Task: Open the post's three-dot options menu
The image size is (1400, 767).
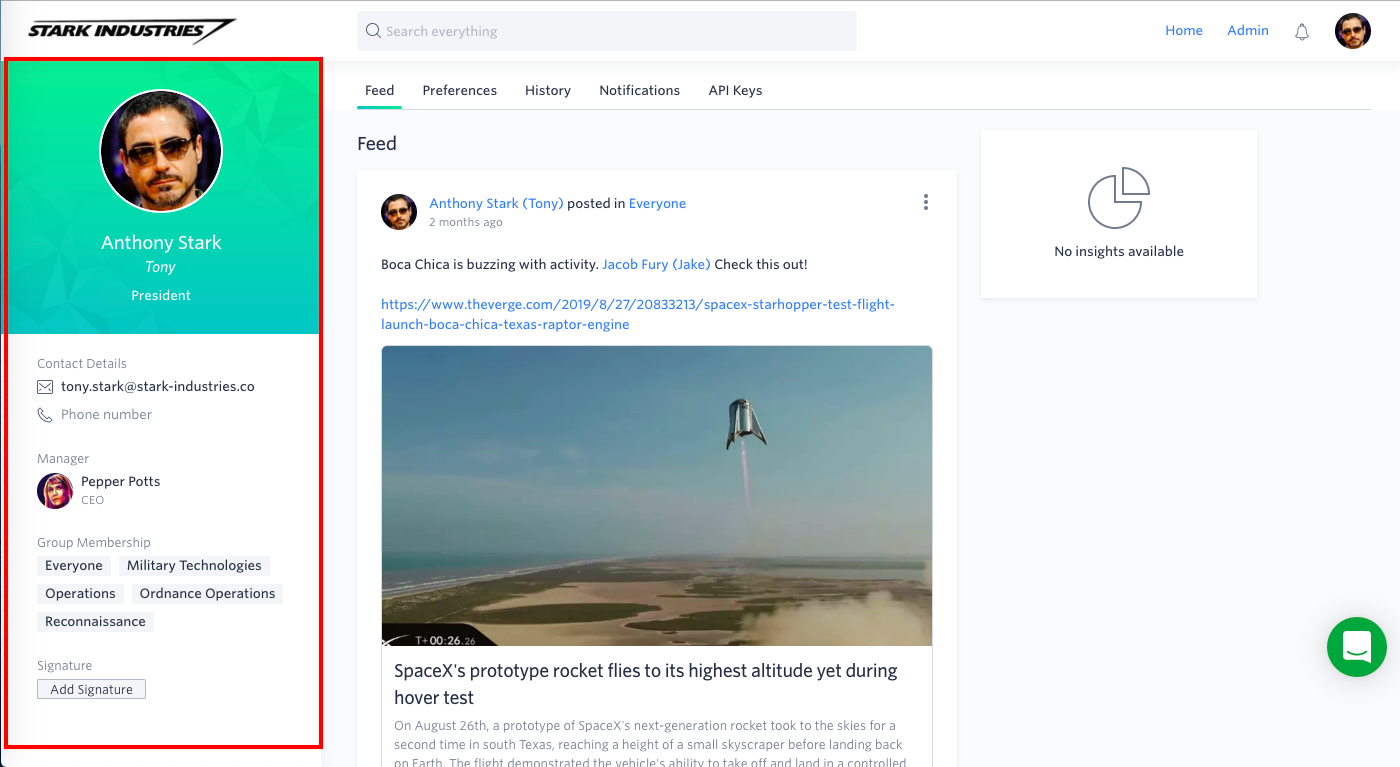Action: [926, 203]
